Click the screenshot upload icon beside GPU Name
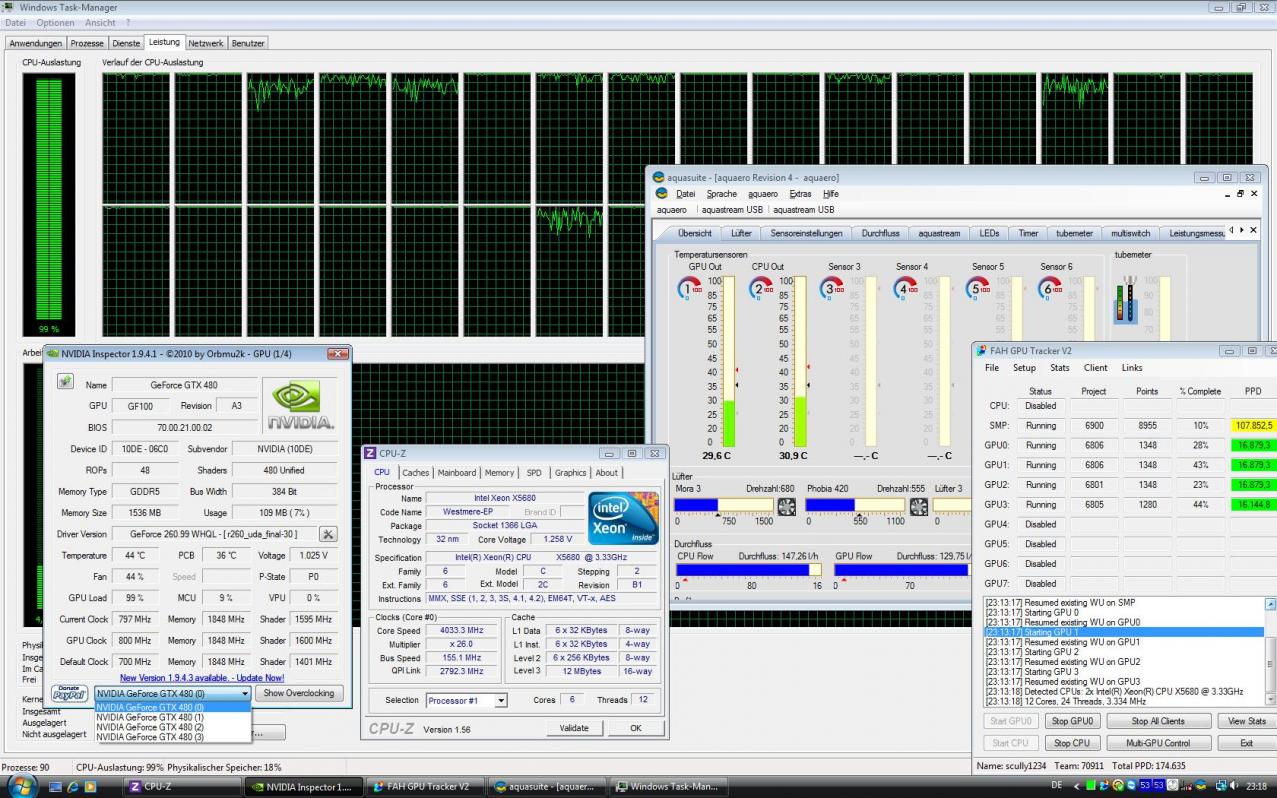This screenshot has height=798, width=1277. [x=65, y=383]
